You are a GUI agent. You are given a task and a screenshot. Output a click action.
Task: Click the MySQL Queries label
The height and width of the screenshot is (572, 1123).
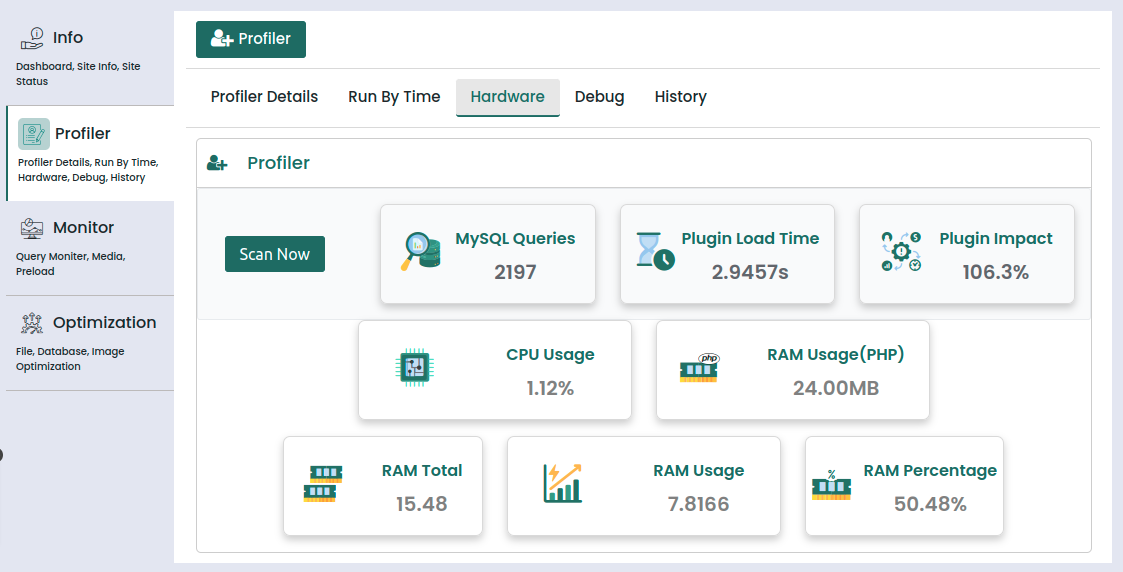tap(515, 239)
